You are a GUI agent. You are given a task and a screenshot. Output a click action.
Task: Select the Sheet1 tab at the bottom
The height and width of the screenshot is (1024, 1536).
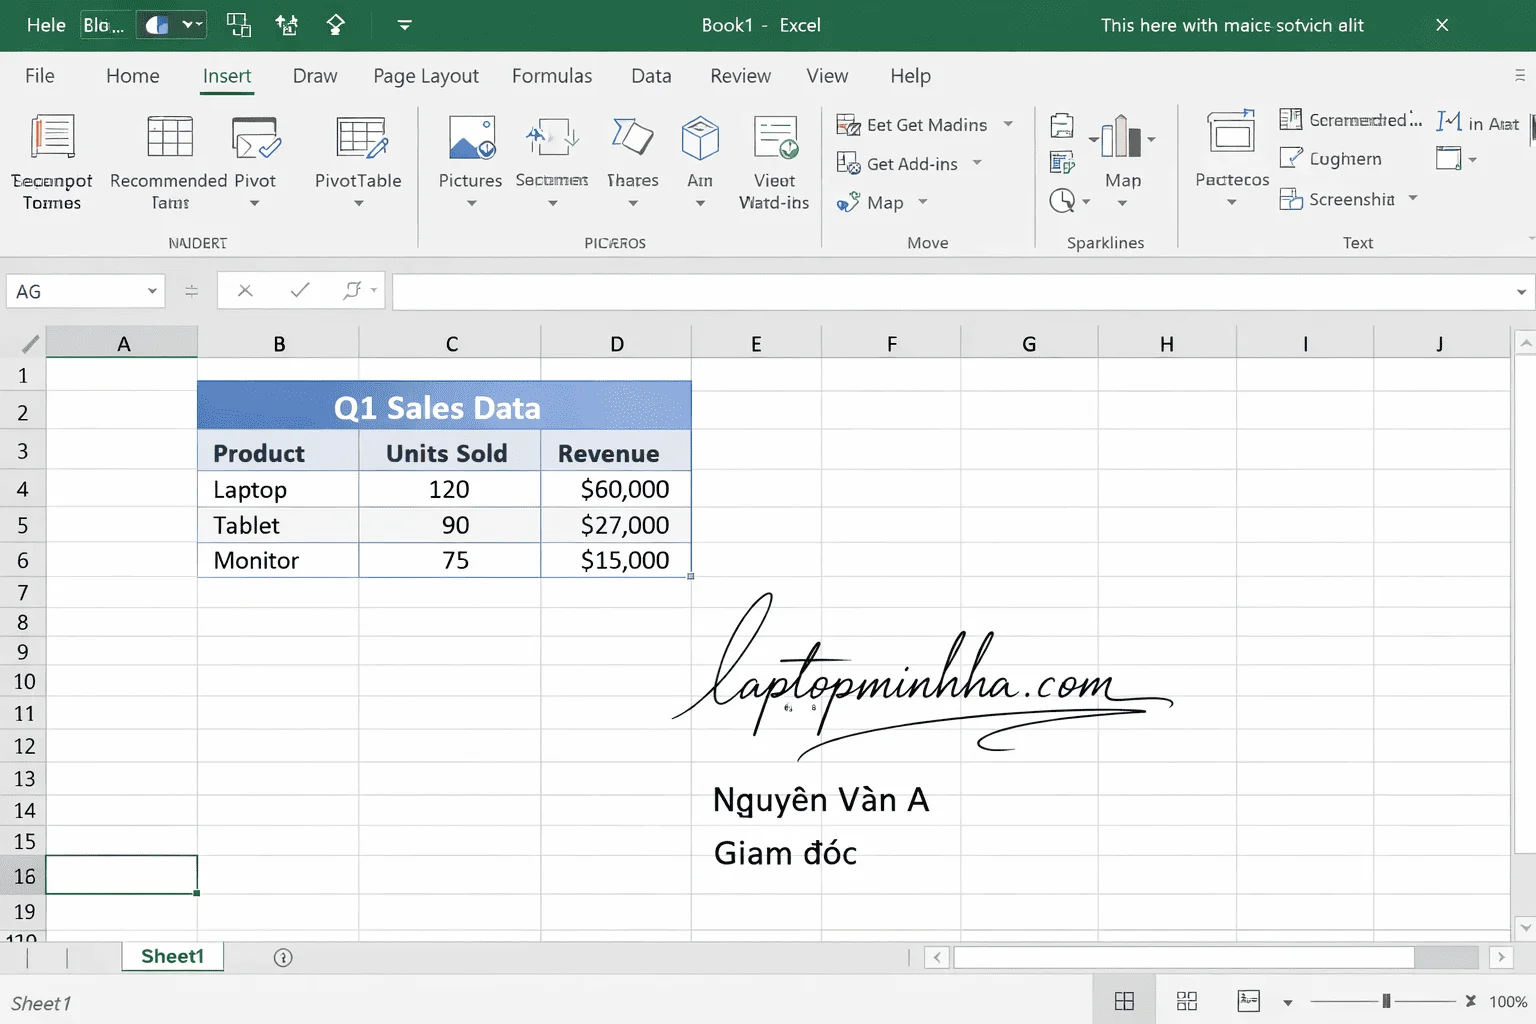click(172, 956)
